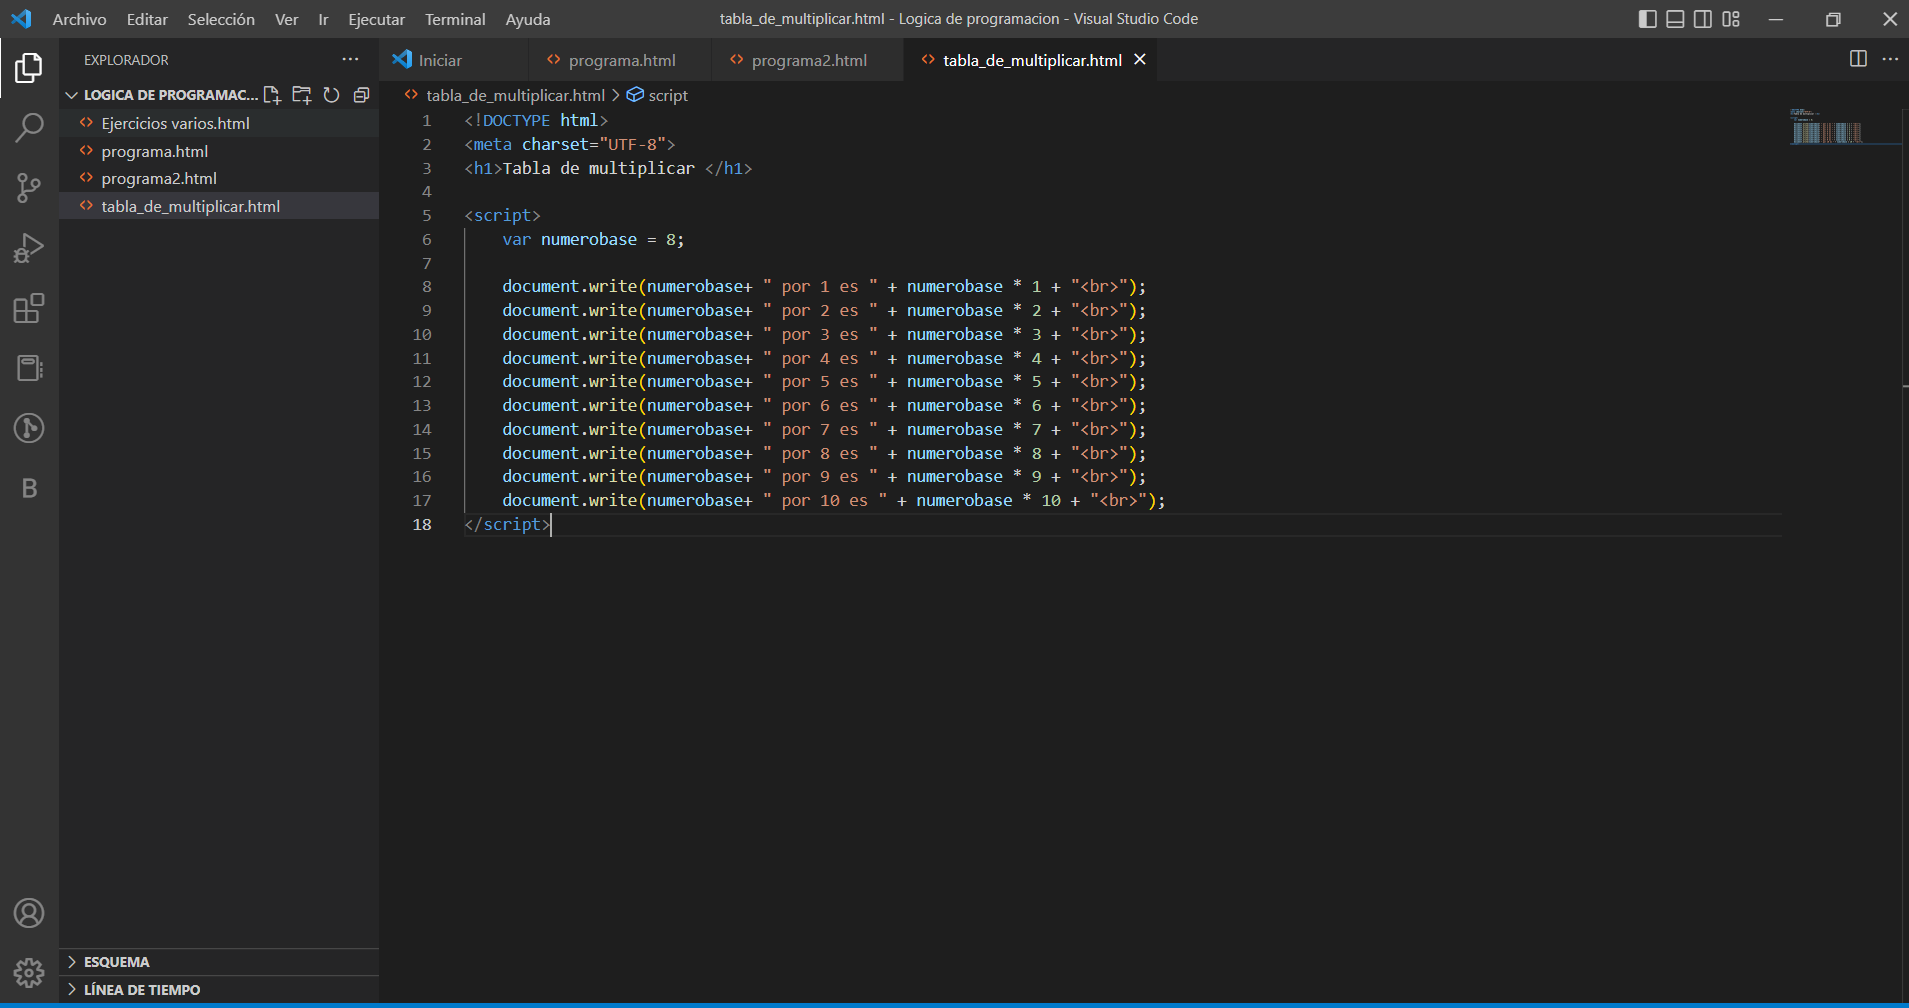Click the New File icon in explorer
Viewport: 1909px width, 1008px height.
(272, 95)
